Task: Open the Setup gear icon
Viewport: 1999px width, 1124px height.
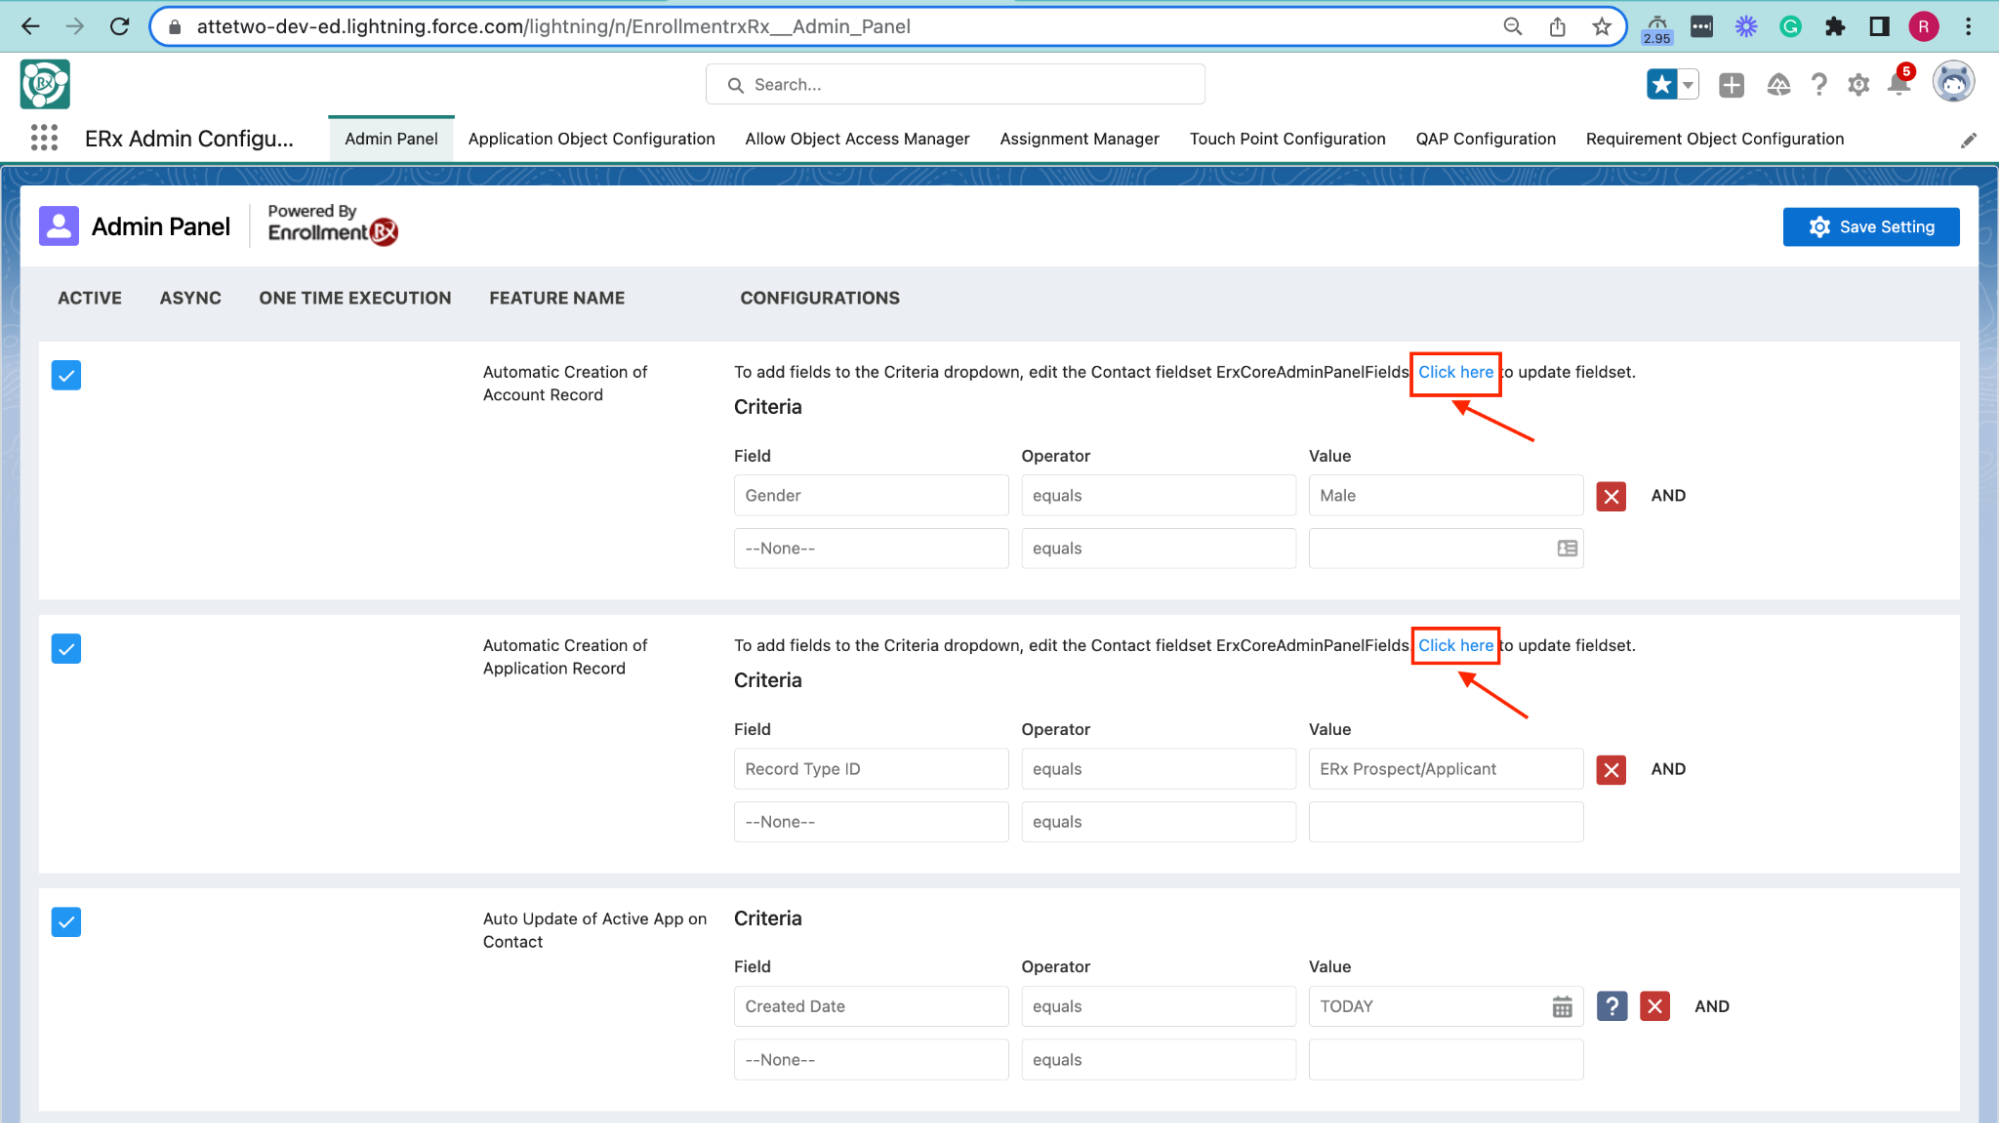Action: pos(1858,85)
